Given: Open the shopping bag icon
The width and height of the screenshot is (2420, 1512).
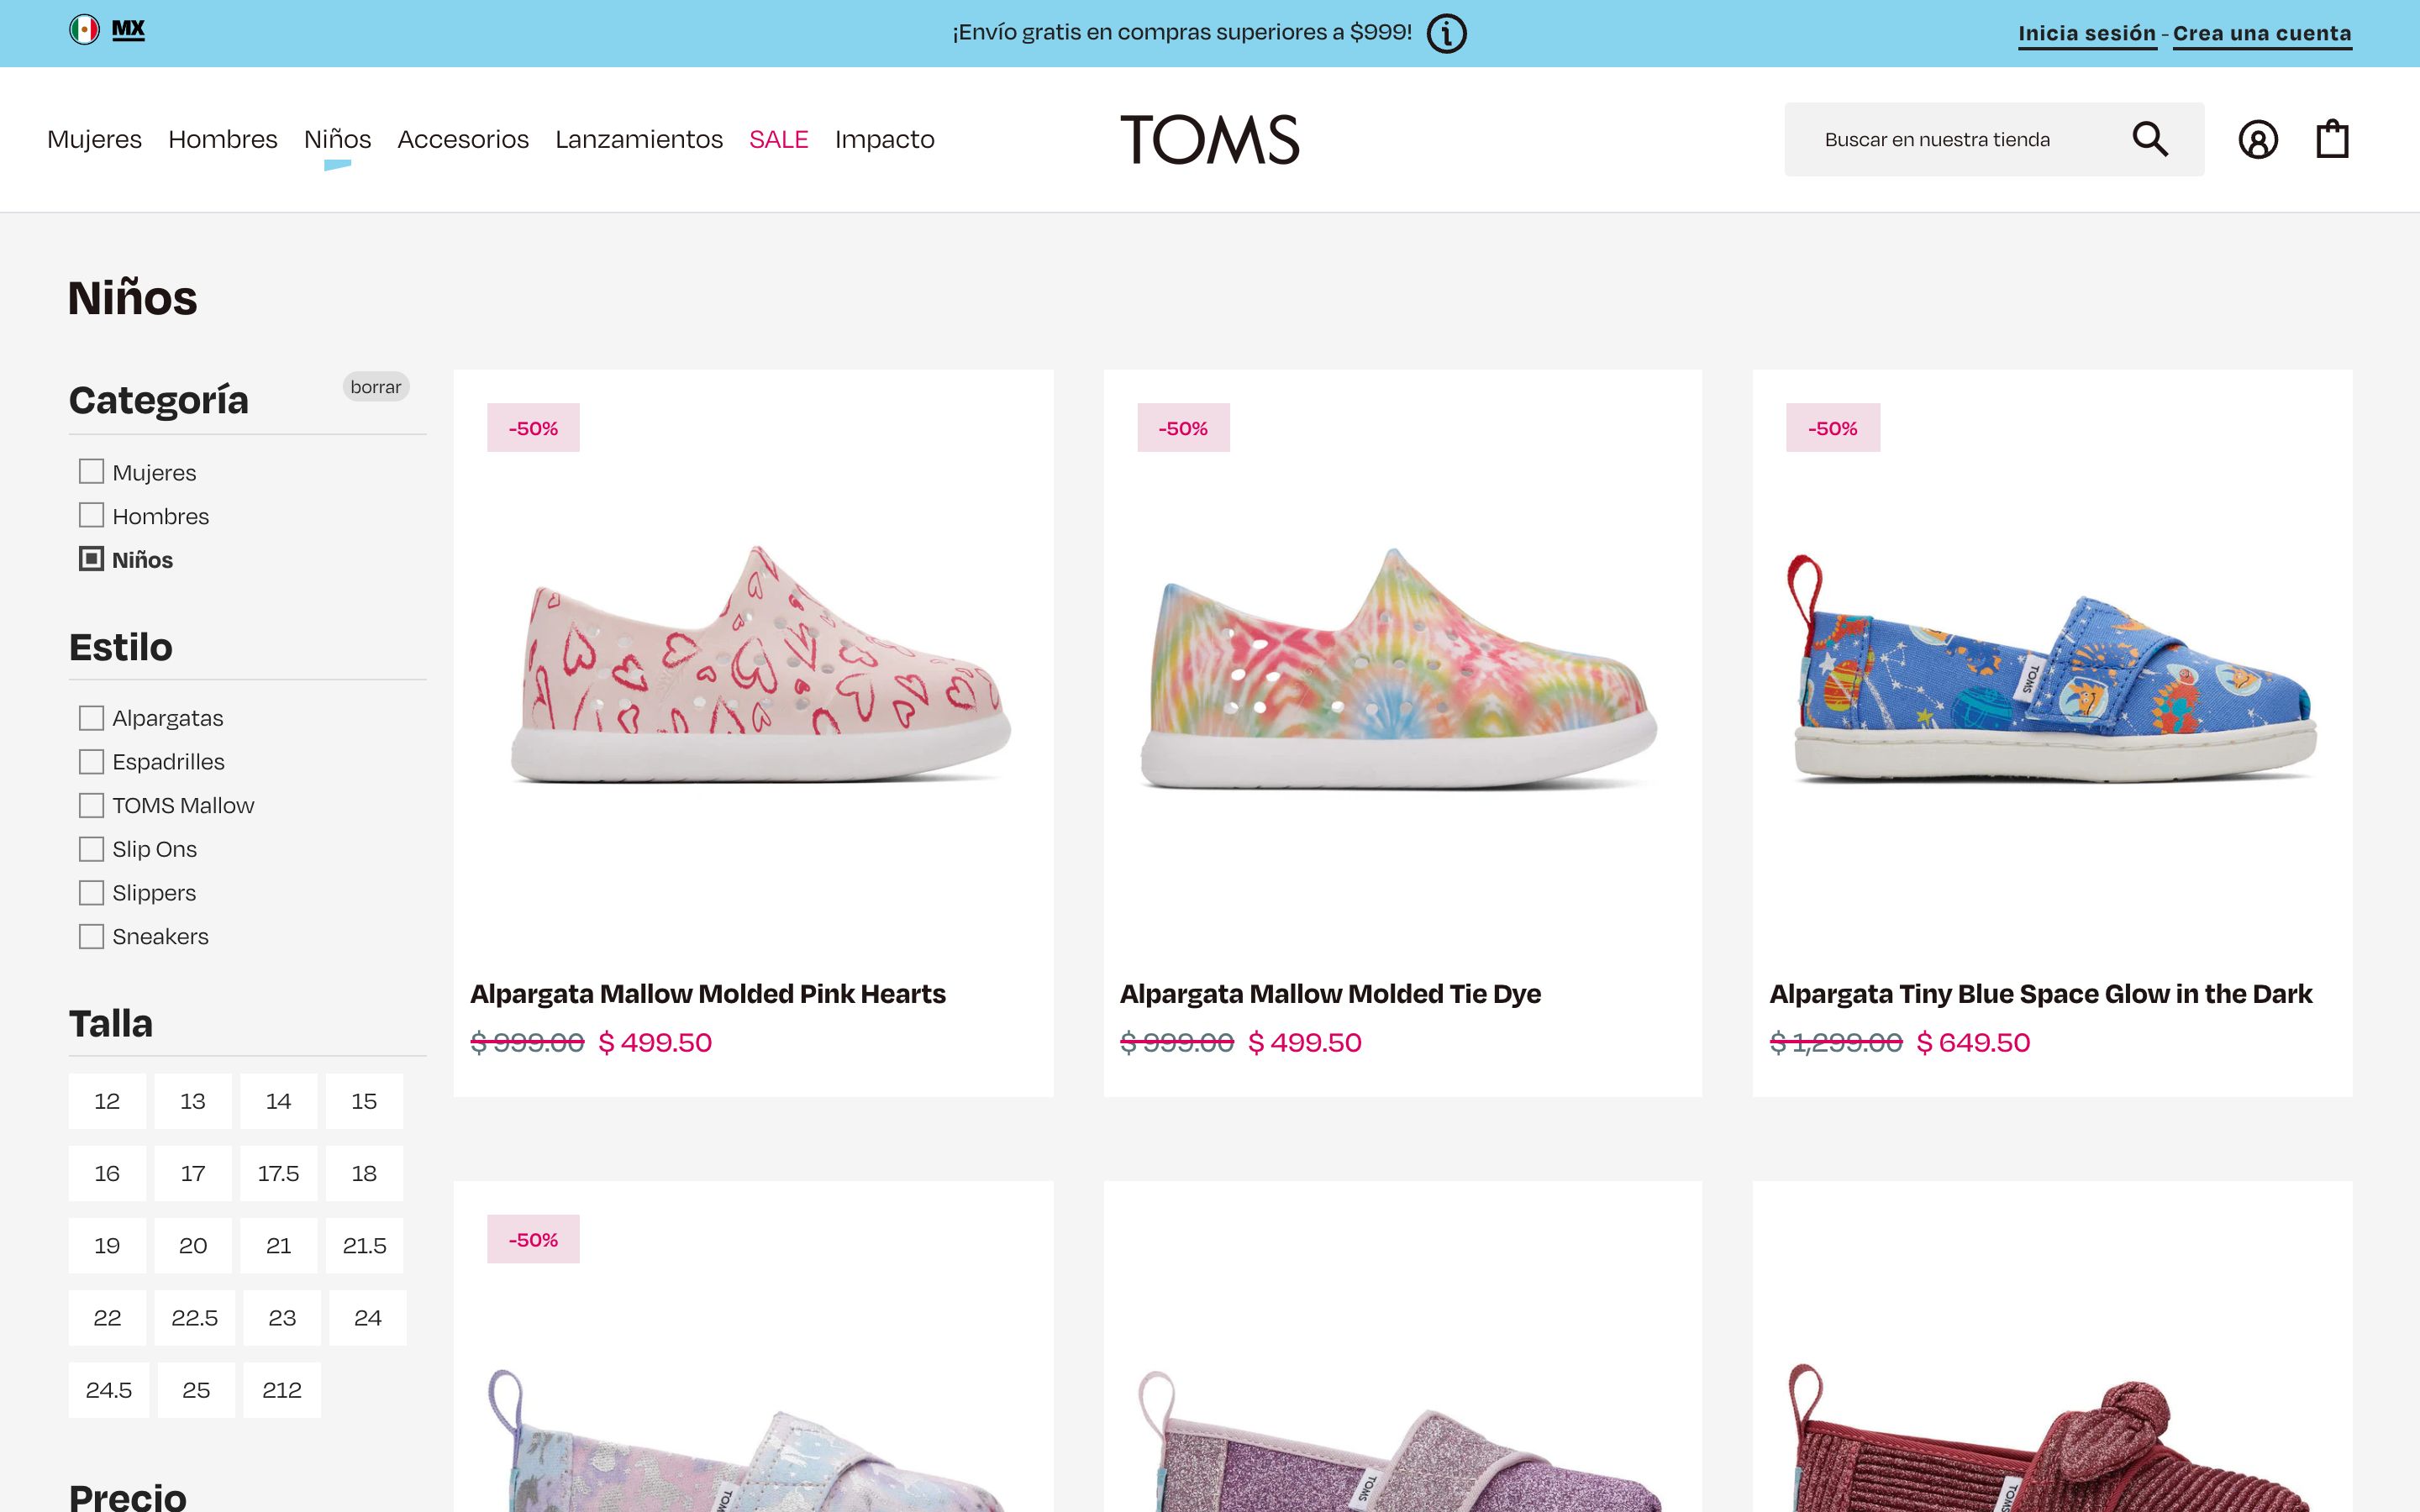Looking at the screenshot, I should [x=2332, y=139].
